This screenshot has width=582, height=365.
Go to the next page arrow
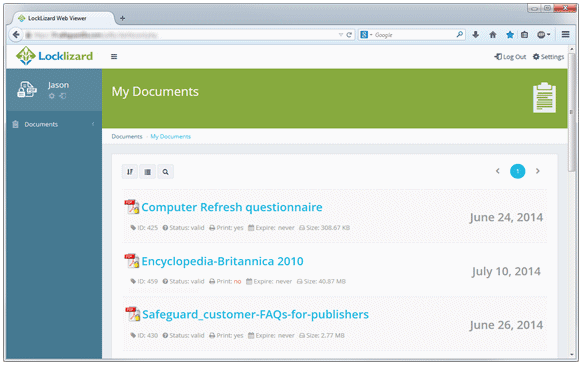pyautogui.click(x=537, y=171)
